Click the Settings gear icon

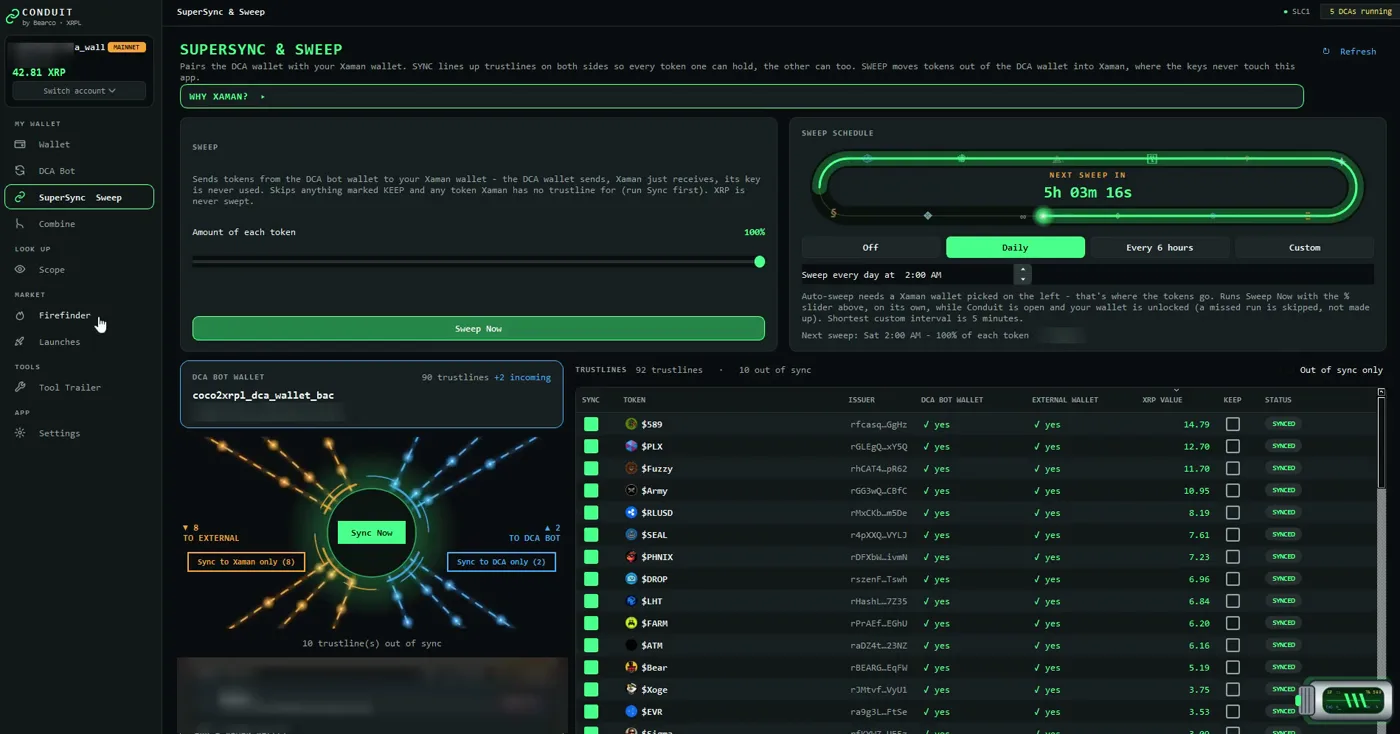click(20, 433)
